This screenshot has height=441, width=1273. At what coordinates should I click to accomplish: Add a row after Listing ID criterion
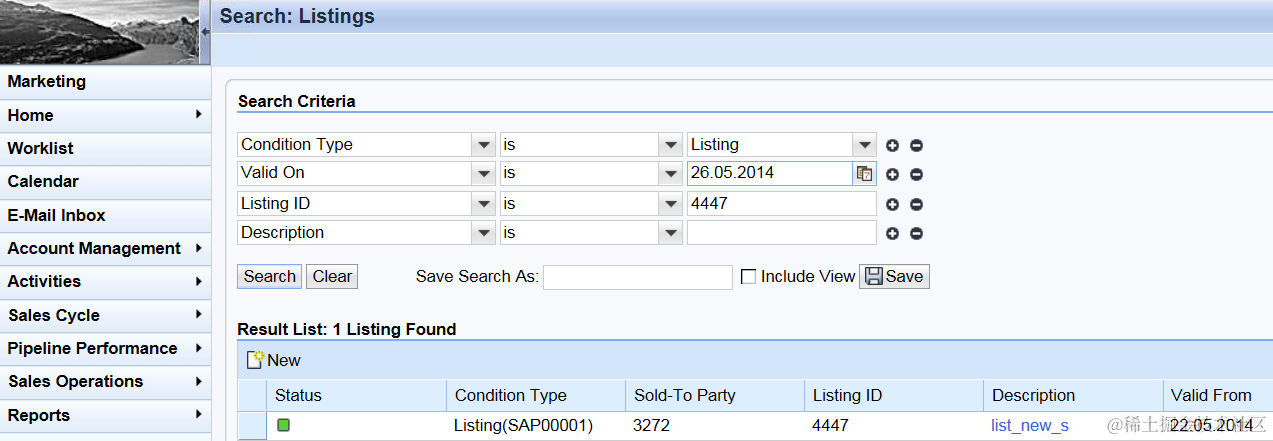tap(893, 205)
